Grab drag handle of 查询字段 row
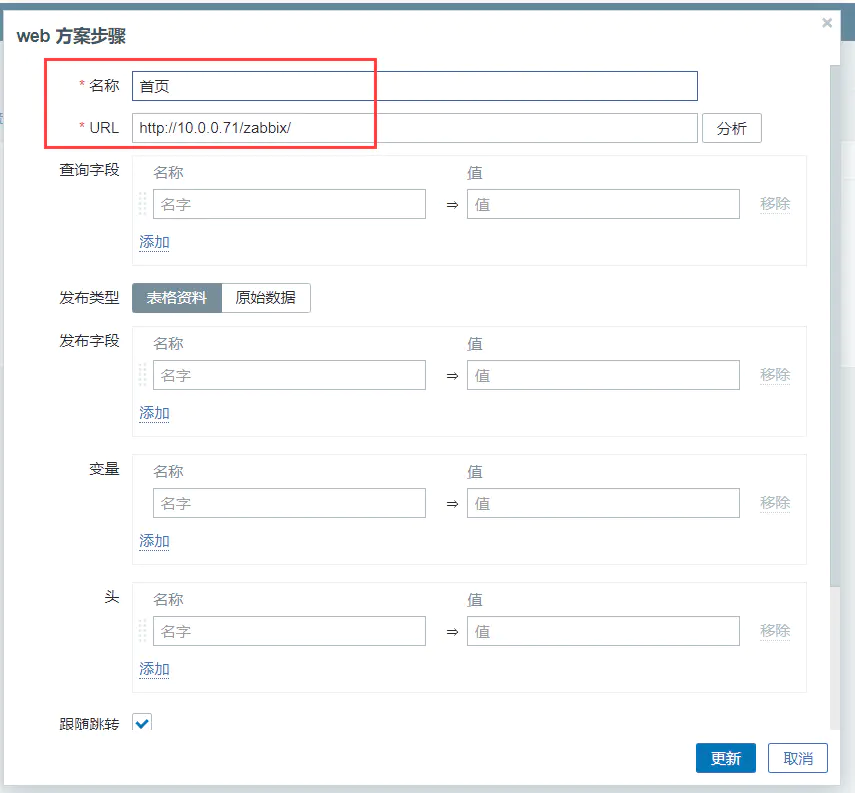This screenshot has width=855, height=793. click(x=142, y=204)
